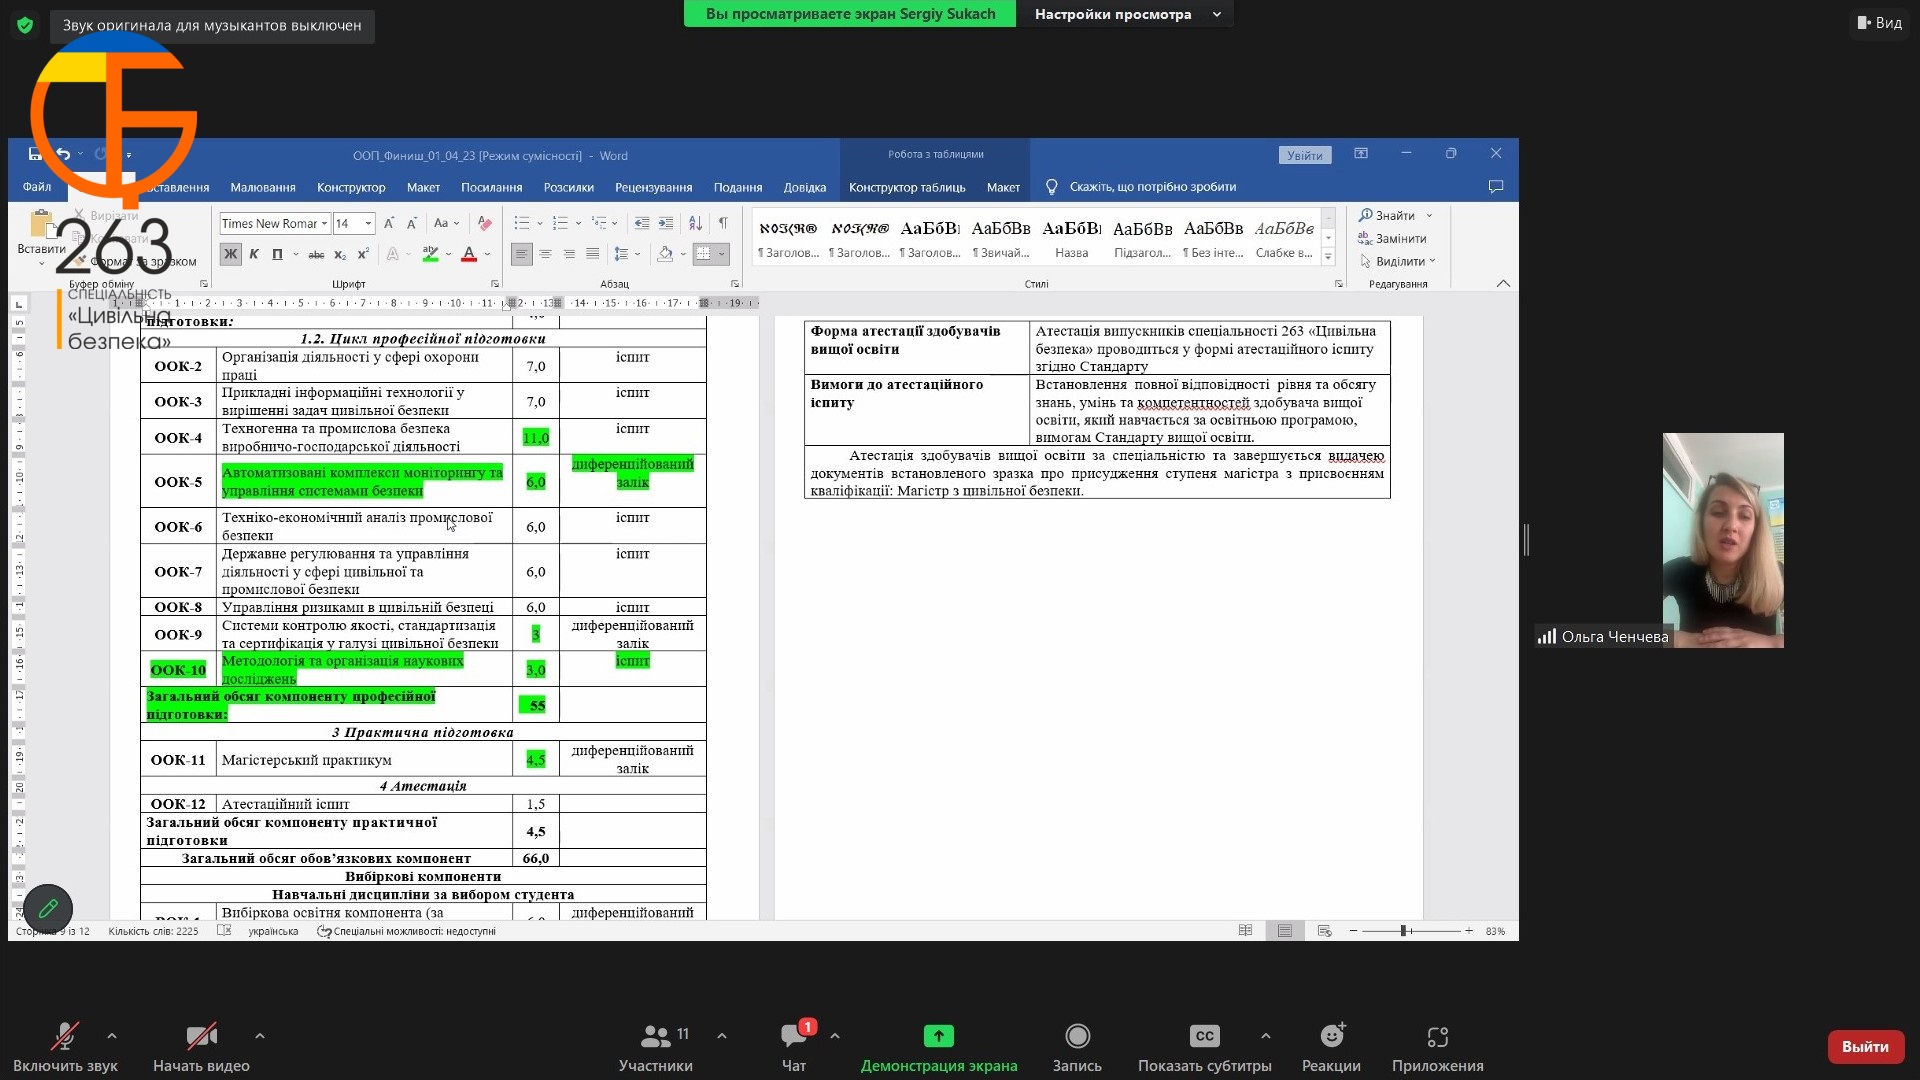Open the Файл tab
Image resolution: width=1920 pixels, height=1080 pixels.
click(x=37, y=187)
